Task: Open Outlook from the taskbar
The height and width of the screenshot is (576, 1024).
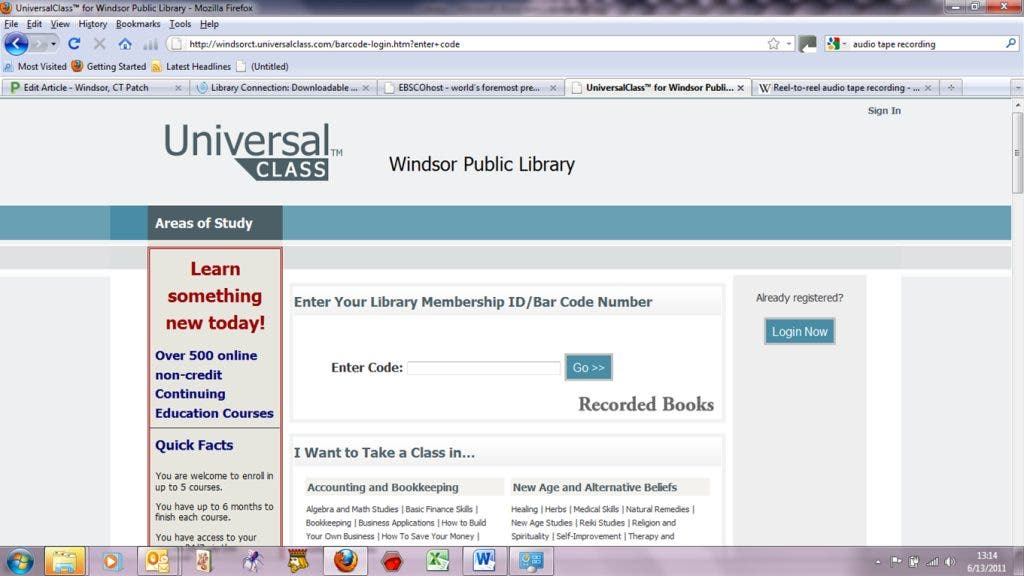Action: (x=157, y=561)
